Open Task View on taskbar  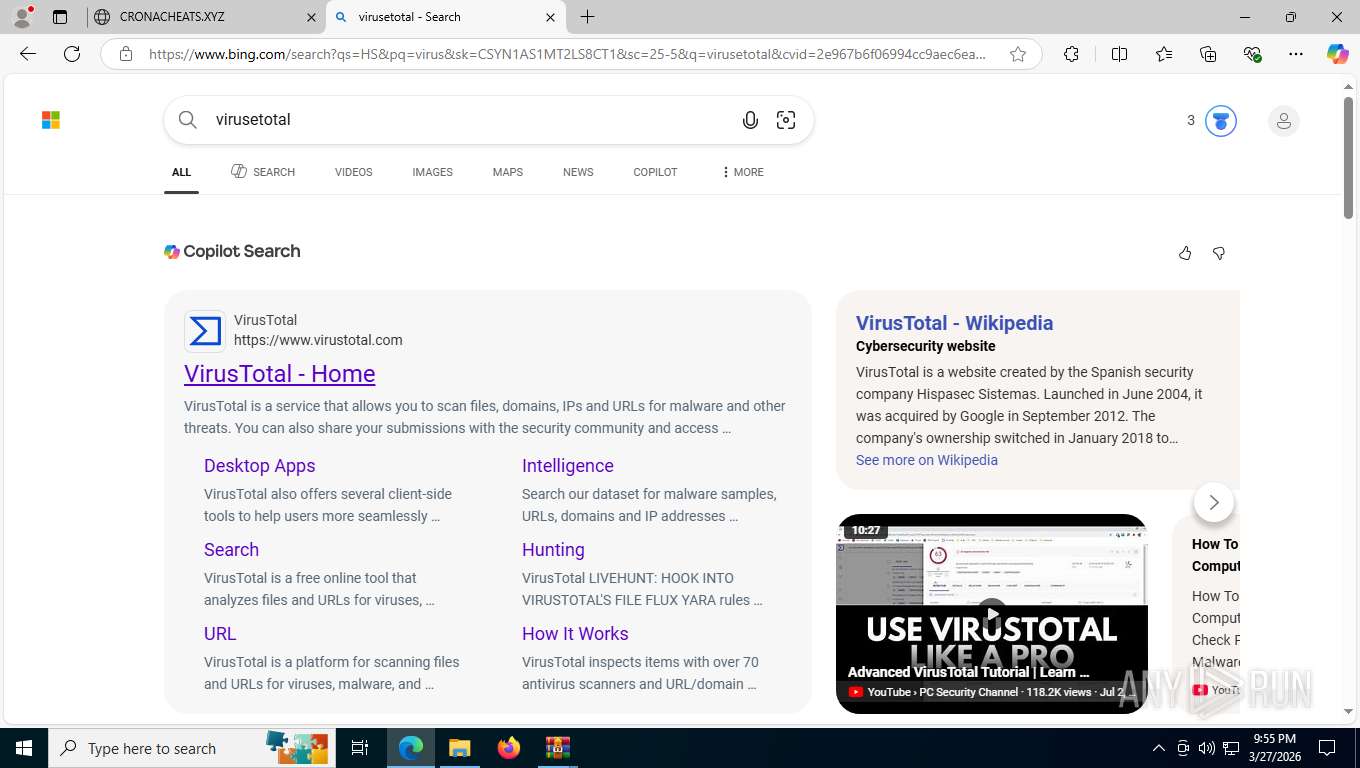(360, 748)
